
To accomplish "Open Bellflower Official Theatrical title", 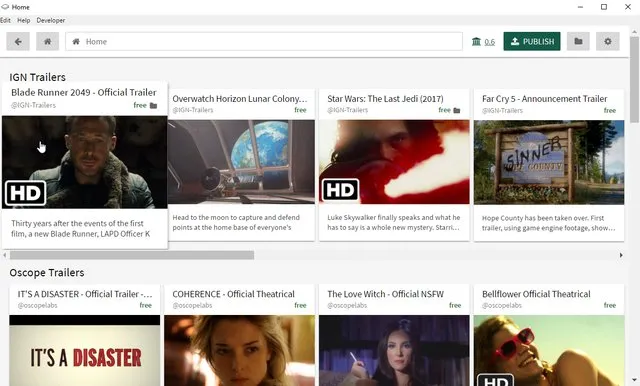I will (536, 294).
